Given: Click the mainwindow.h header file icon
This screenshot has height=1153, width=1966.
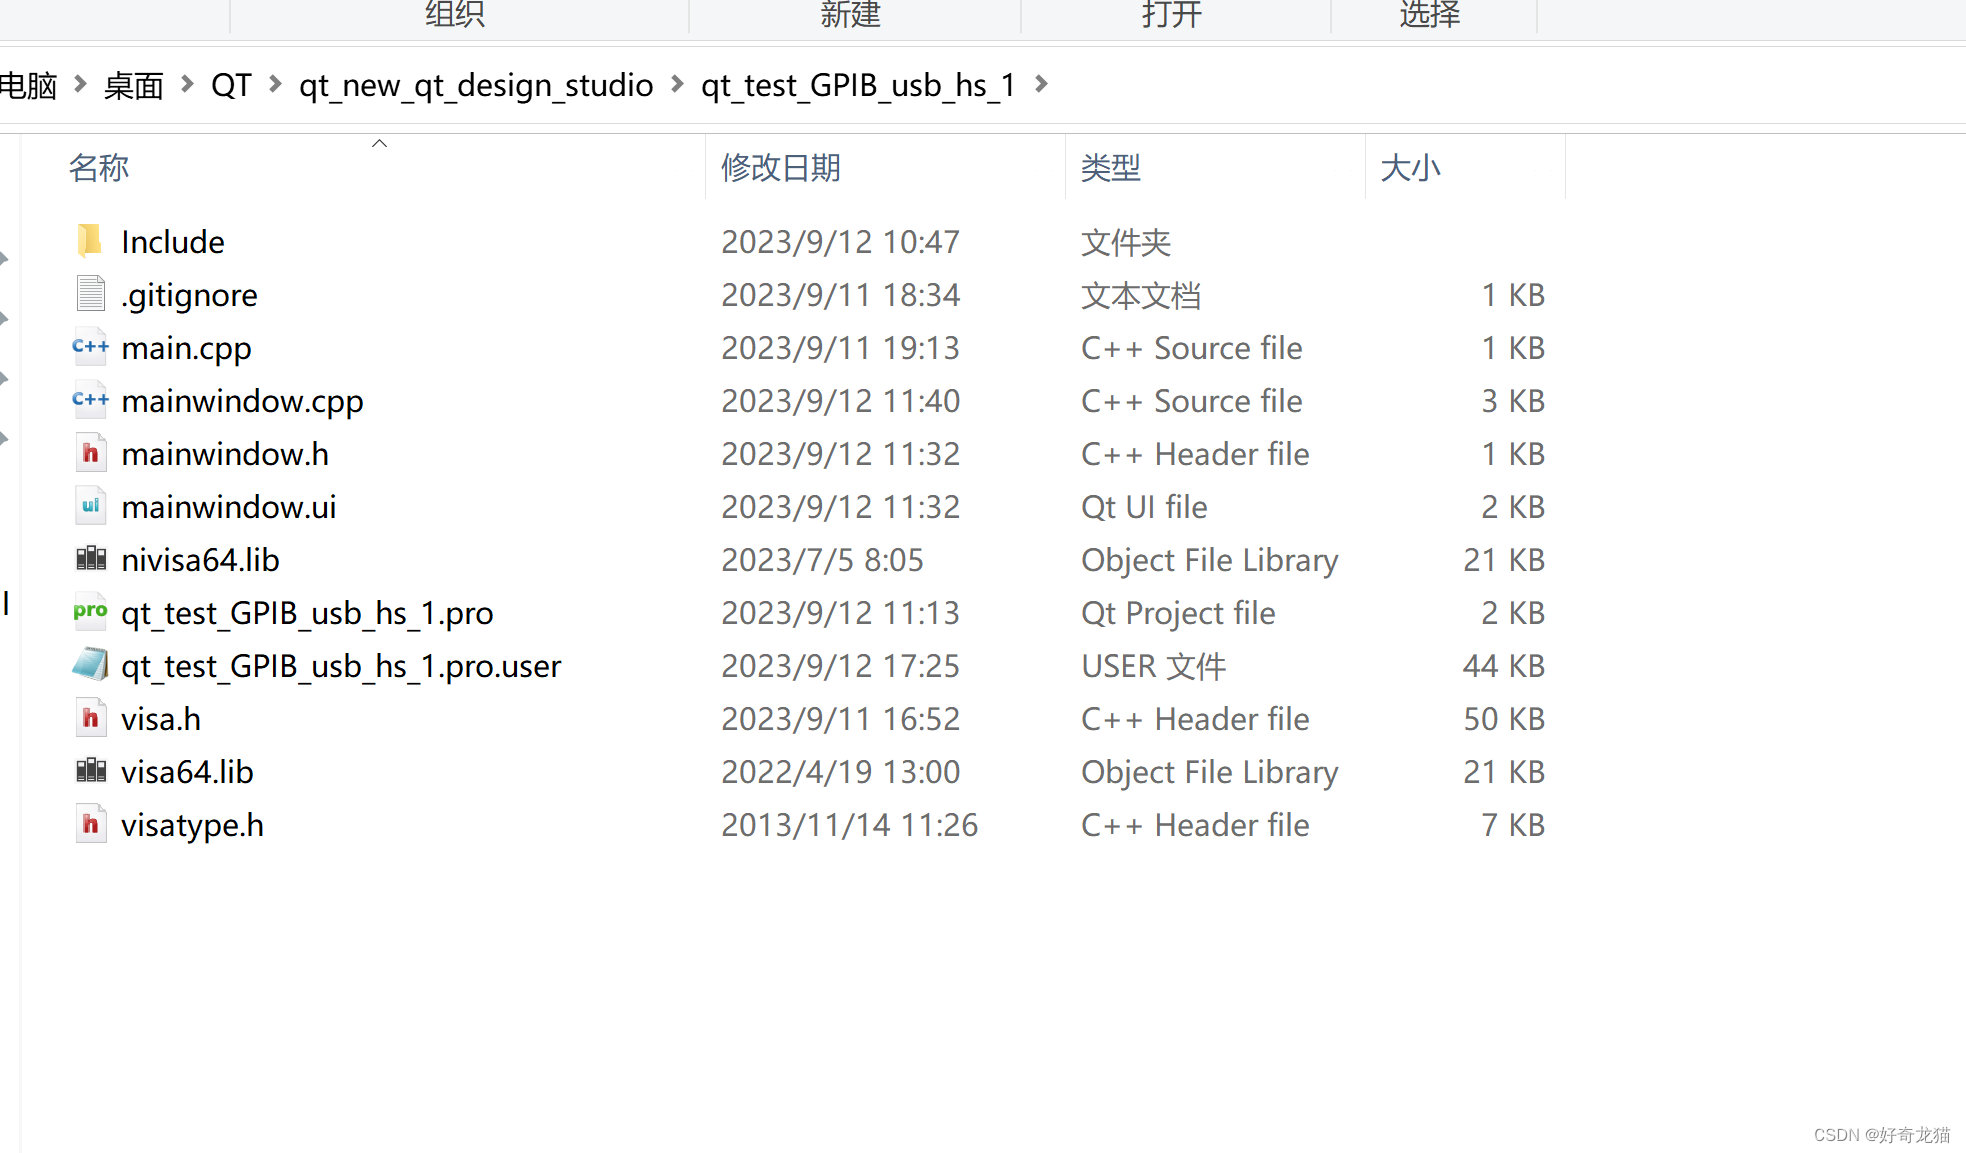Looking at the screenshot, I should click(x=90, y=453).
